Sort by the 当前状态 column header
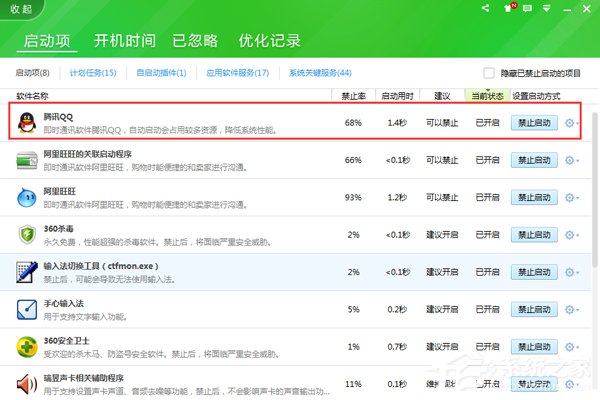Viewport: 600px width, 400px height. pos(487,96)
